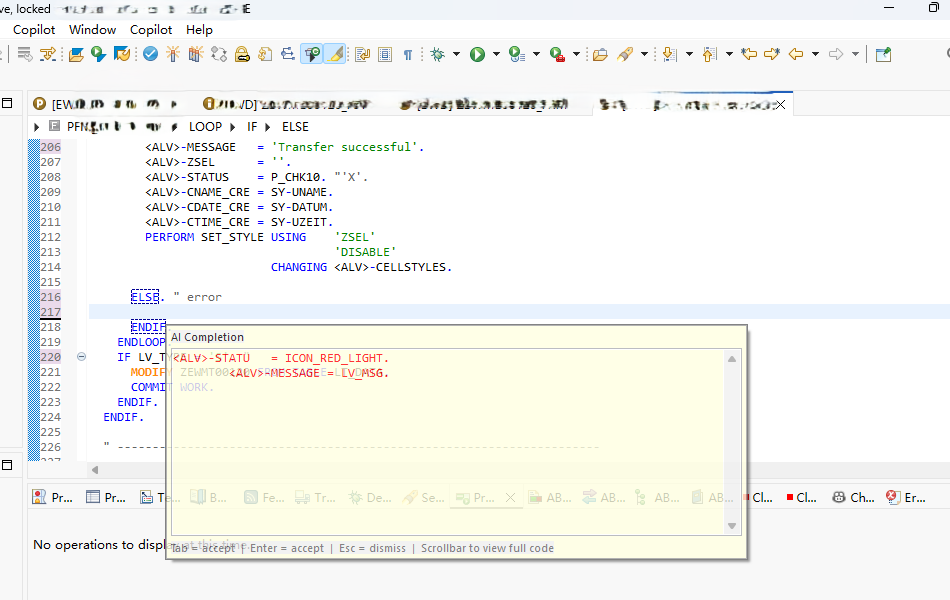Open the next annotation dropdown arrow

click(x=689, y=55)
